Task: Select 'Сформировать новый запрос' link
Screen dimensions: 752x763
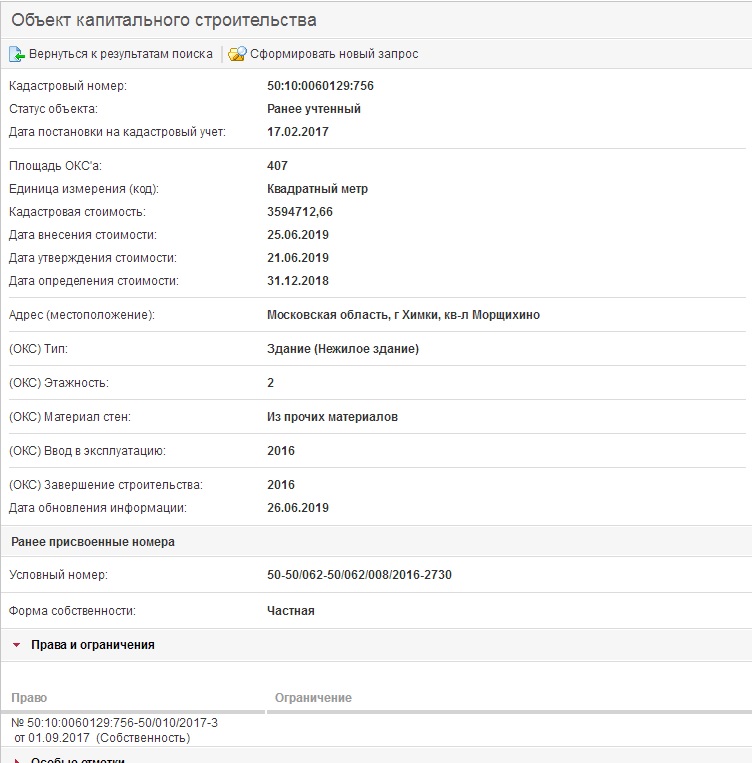Action: pyautogui.click(x=334, y=54)
